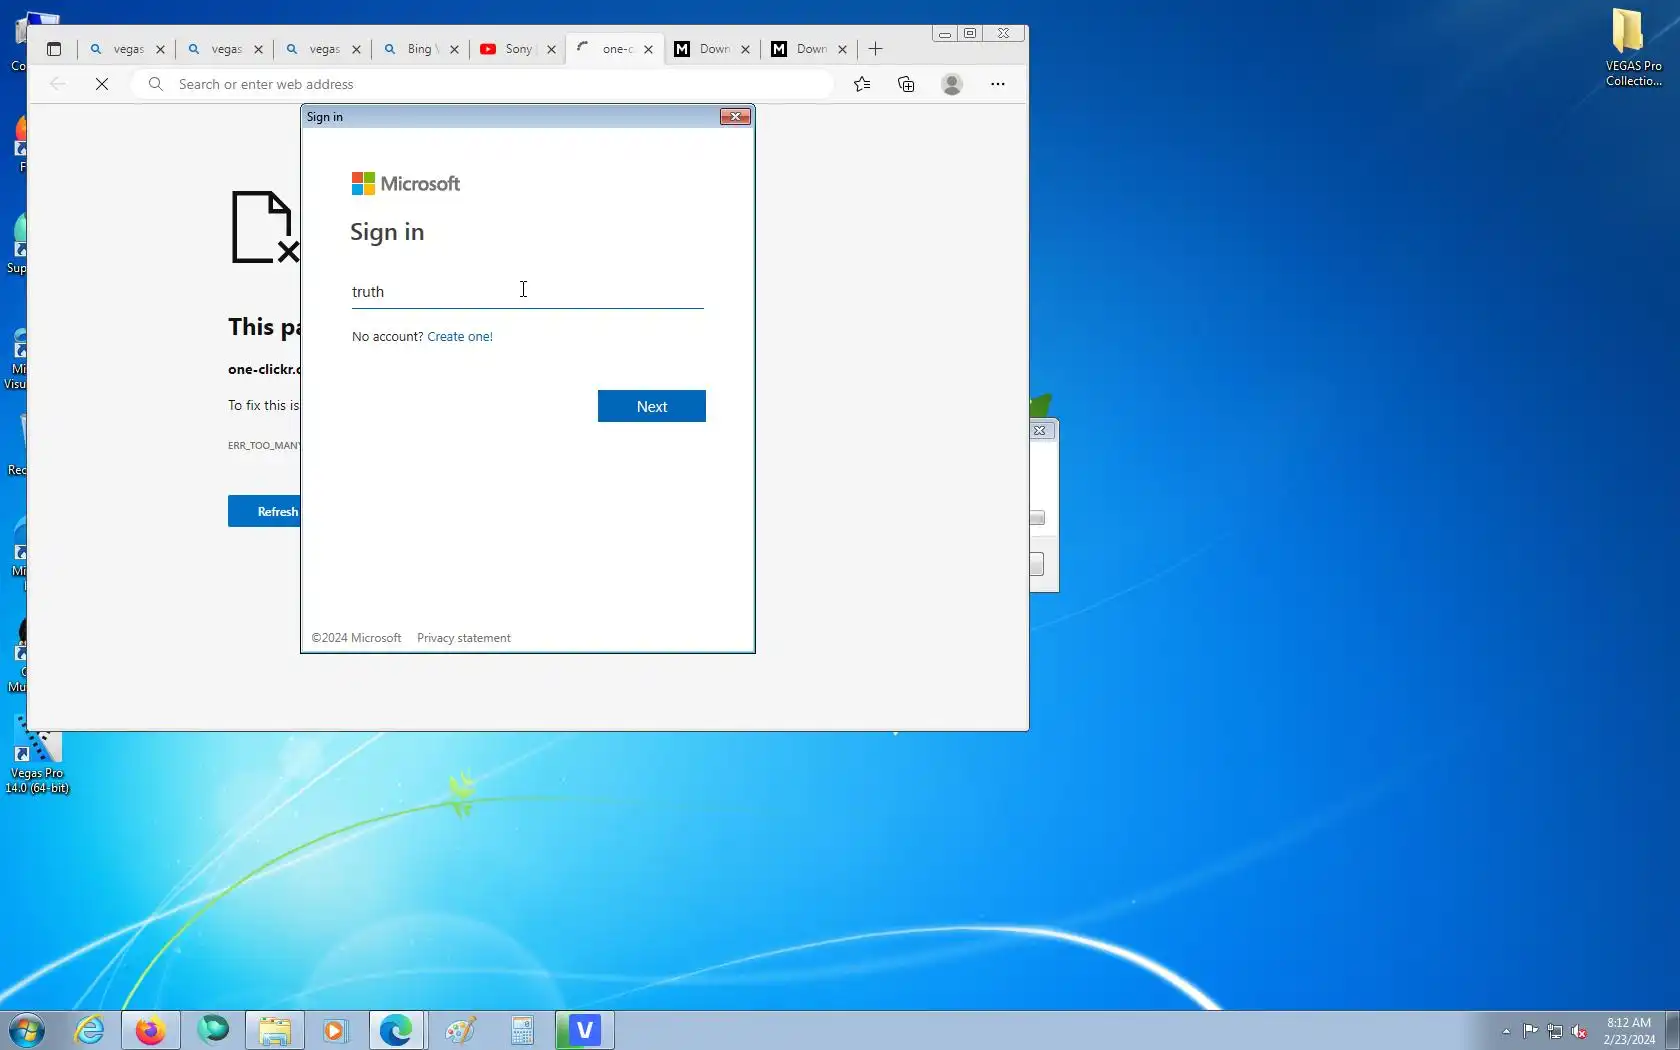The height and width of the screenshot is (1050, 1680).
Task: Open Settings and more ellipsis menu
Action: [x=998, y=84]
